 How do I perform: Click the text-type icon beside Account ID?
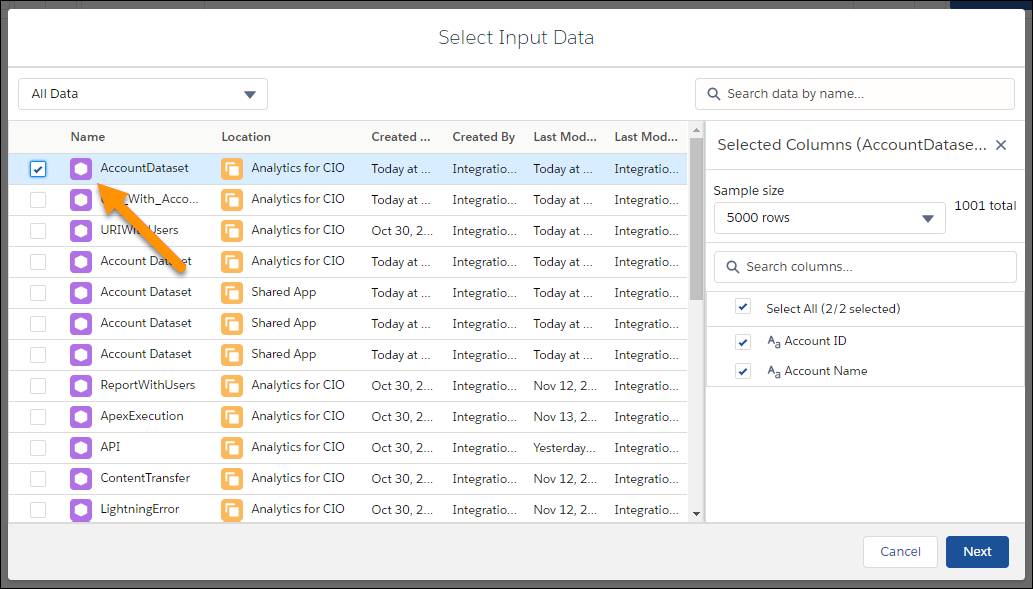coord(773,341)
